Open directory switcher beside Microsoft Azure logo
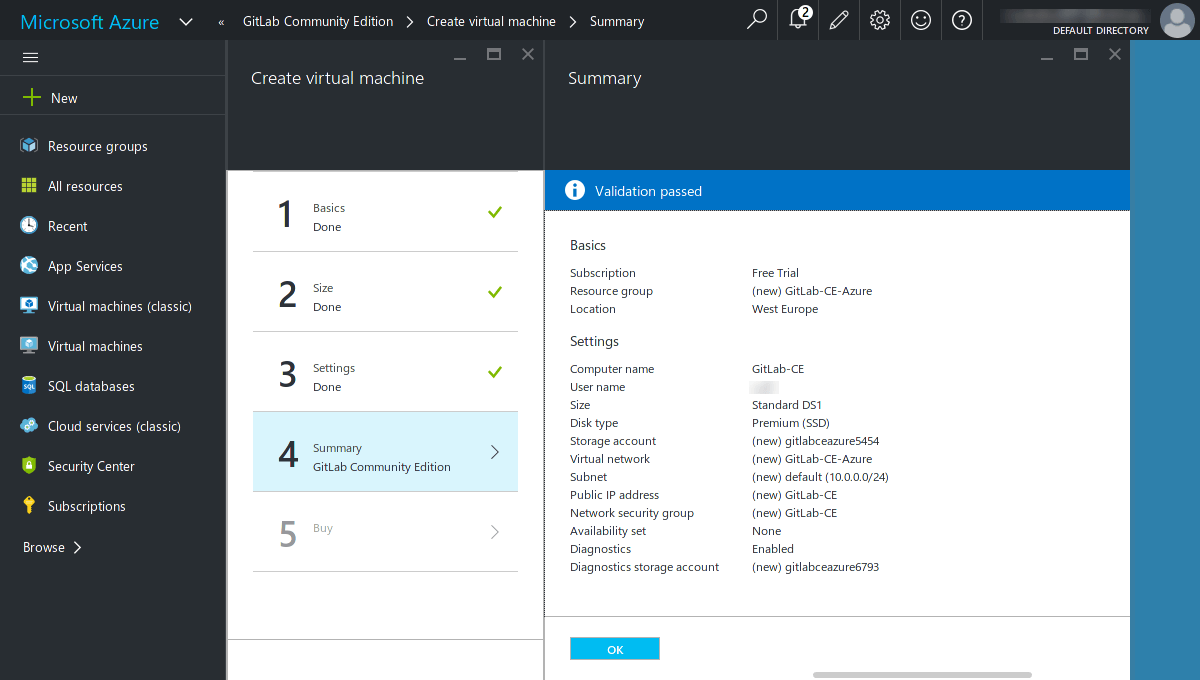 tap(186, 20)
